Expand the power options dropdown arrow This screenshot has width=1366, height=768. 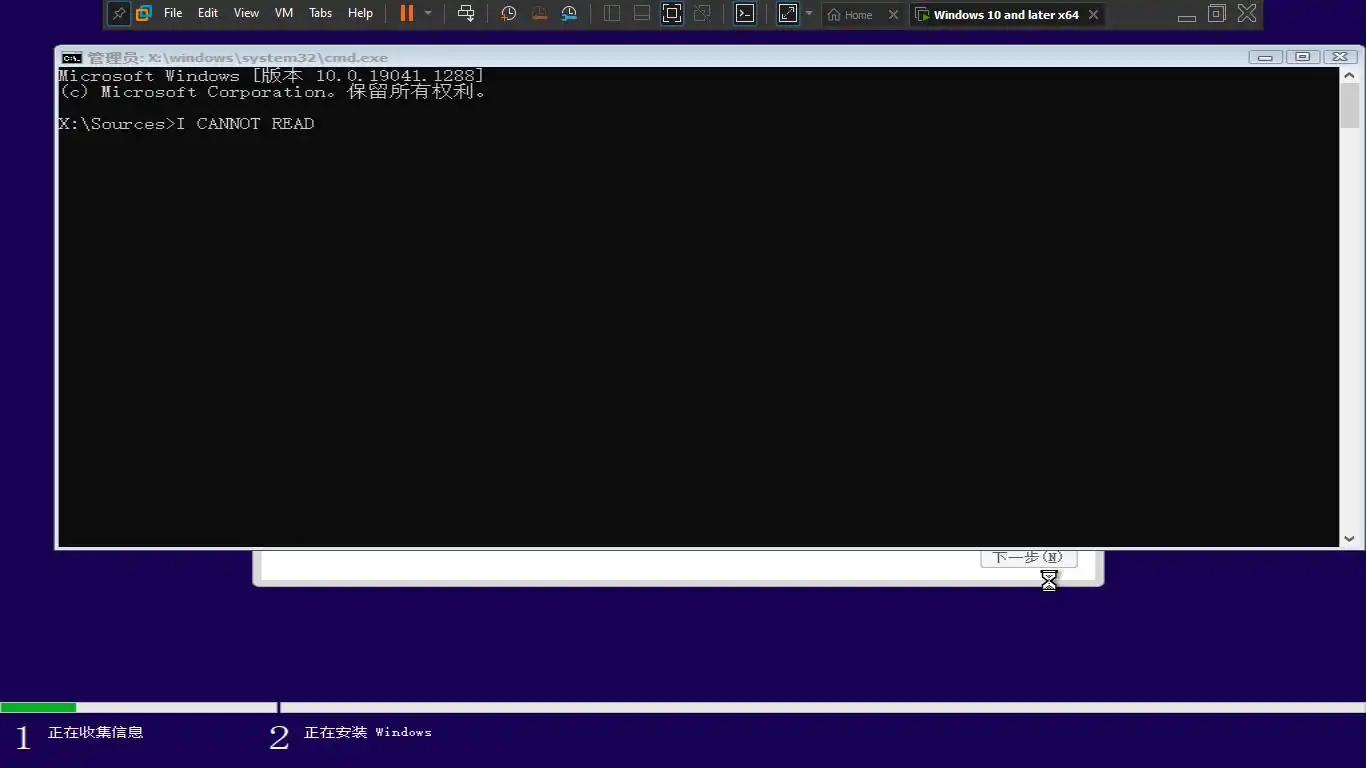428,14
